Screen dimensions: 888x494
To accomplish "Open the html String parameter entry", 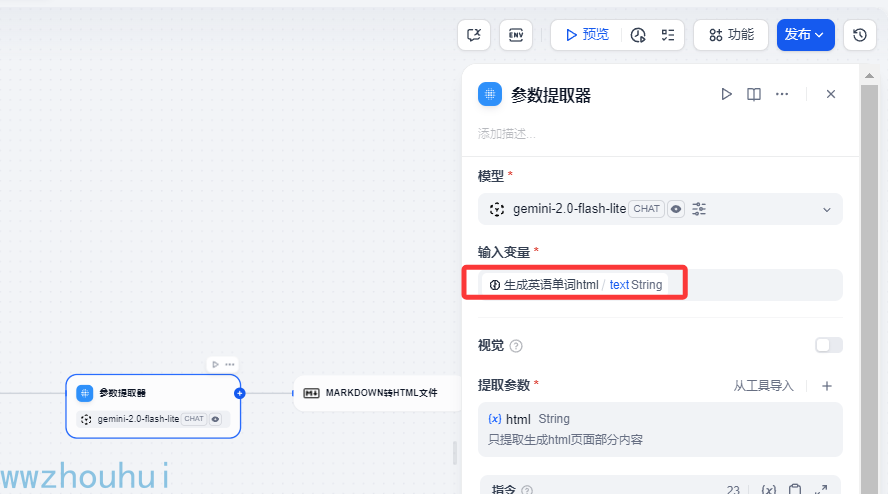I will tap(660, 429).
